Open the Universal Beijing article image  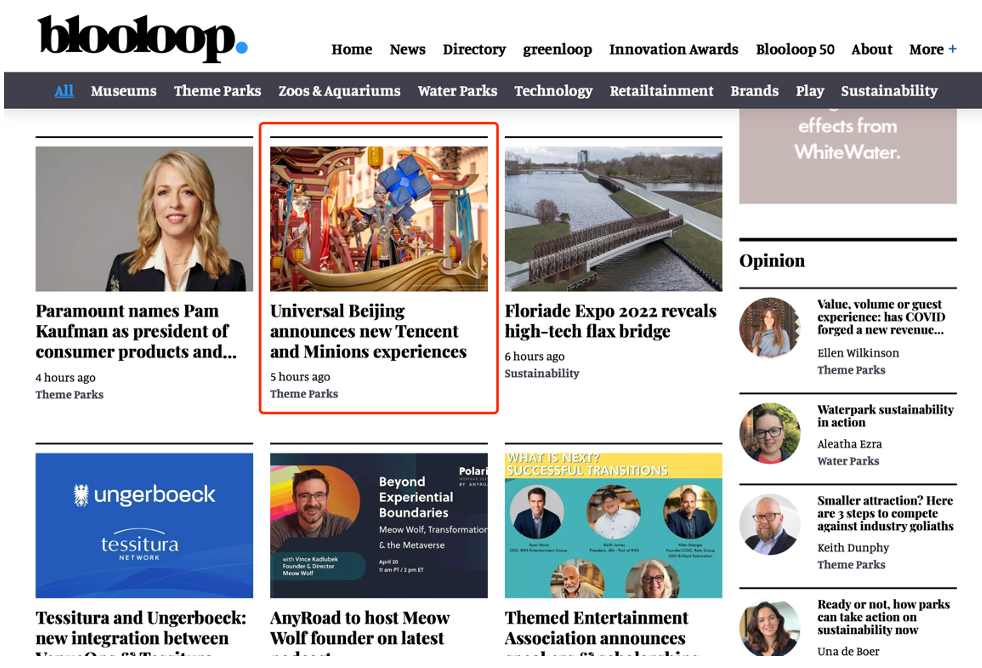(x=379, y=219)
